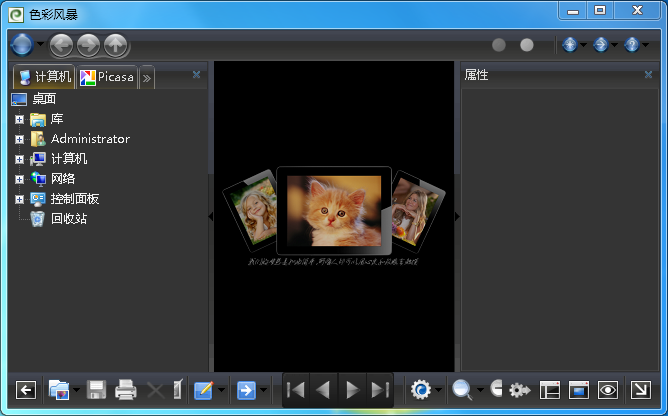Click the blue gear settings icon
The height and width of the screenshot is (416, 668).
(421, 390)
